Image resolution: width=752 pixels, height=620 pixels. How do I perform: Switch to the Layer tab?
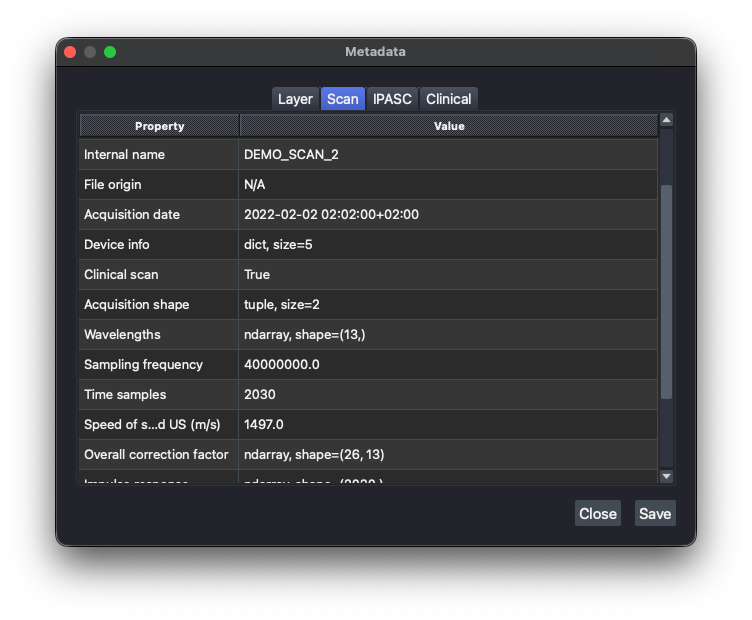coord(295,99)
